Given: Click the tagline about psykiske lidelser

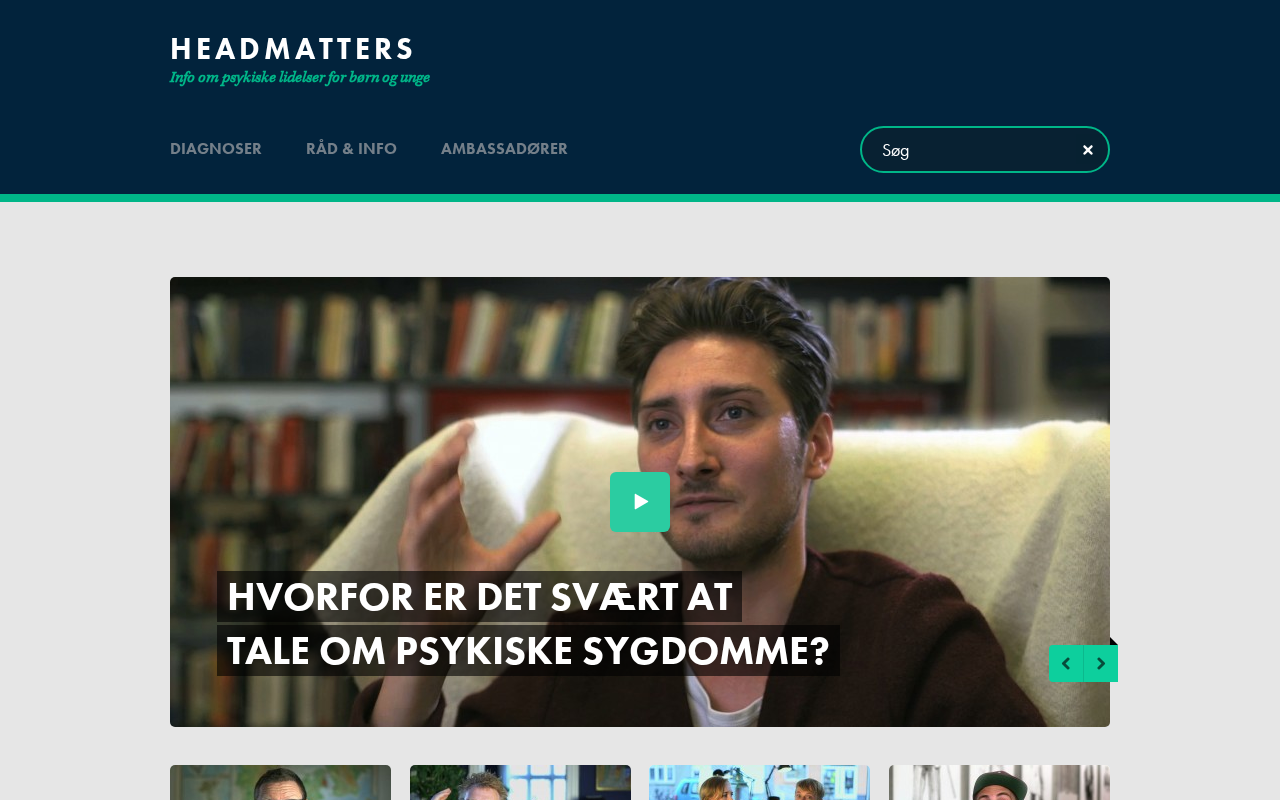Looking at the screenshot, I should [x=300, y=78].
